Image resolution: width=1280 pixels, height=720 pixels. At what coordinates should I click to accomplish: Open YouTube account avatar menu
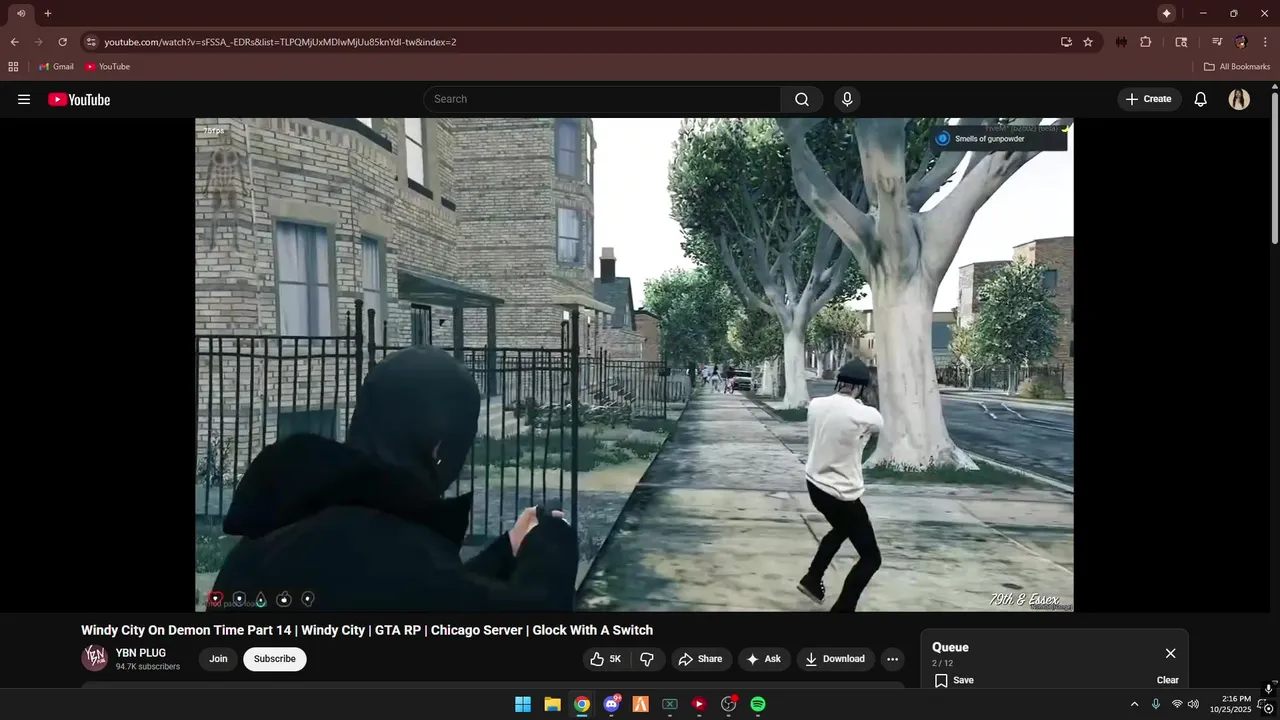[1239, 99]
